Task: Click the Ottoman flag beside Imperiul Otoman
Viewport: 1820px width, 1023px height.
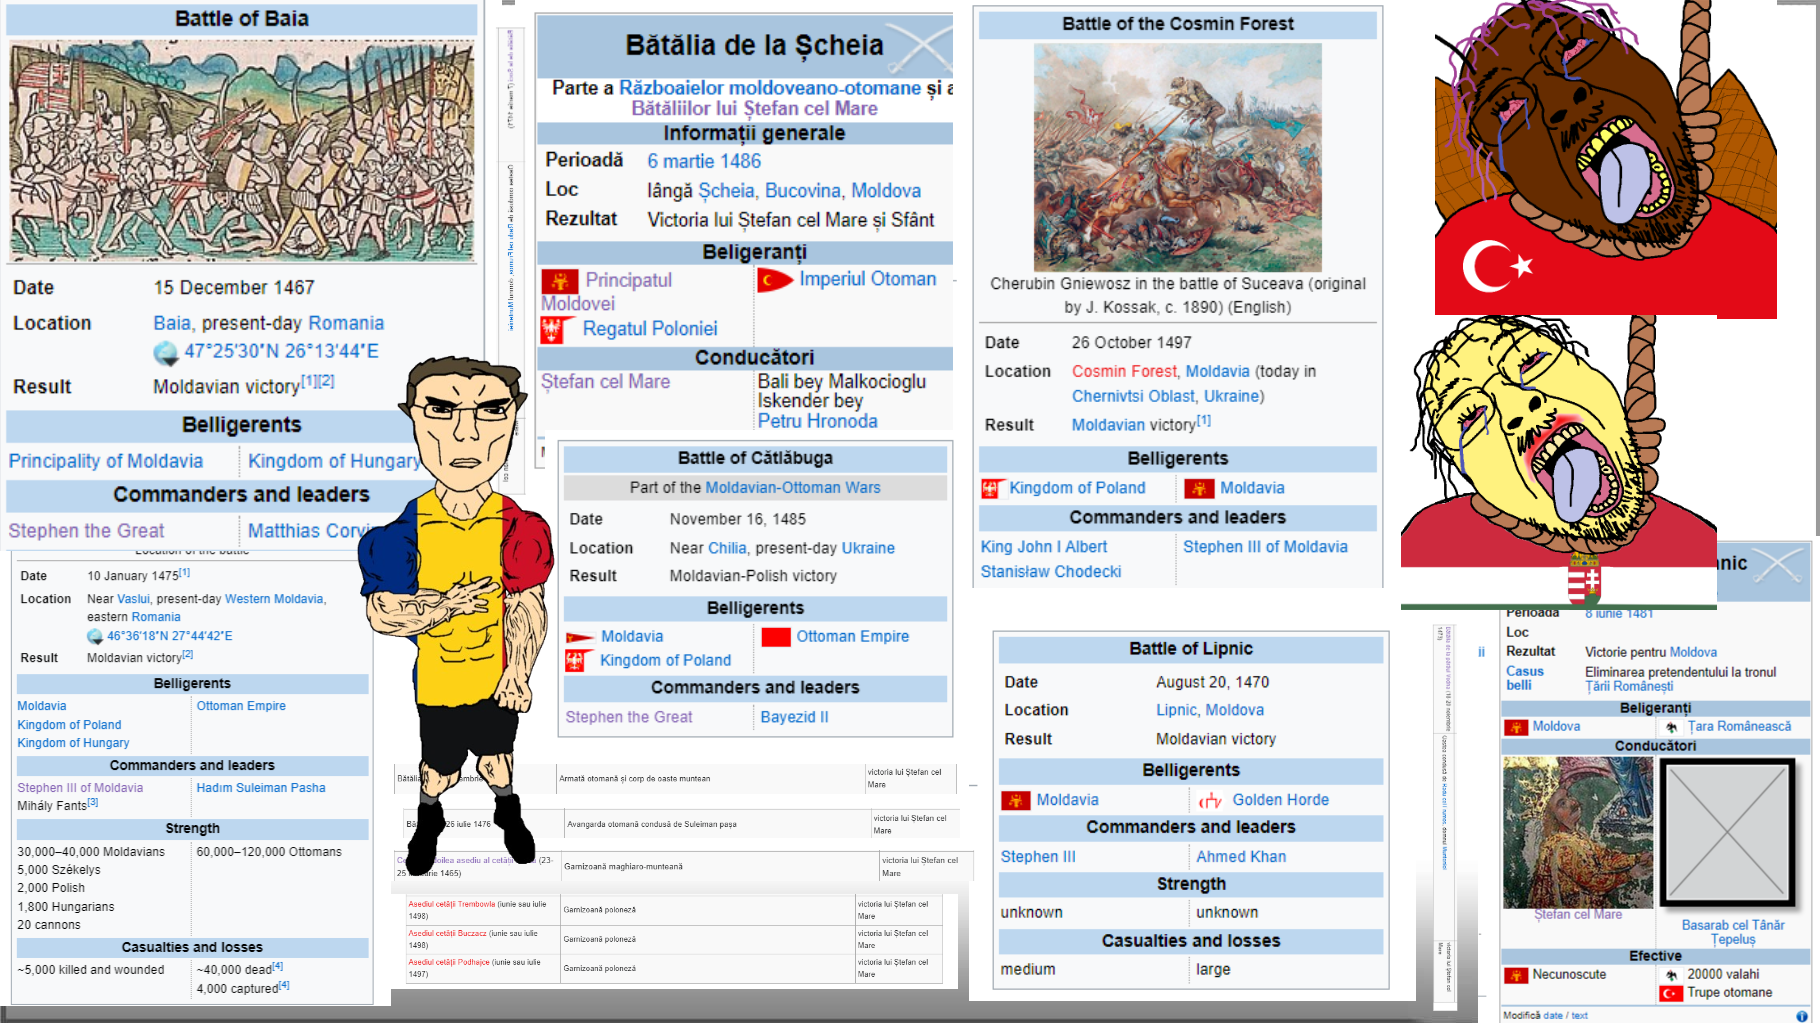Action: click(x=775, y=280)
